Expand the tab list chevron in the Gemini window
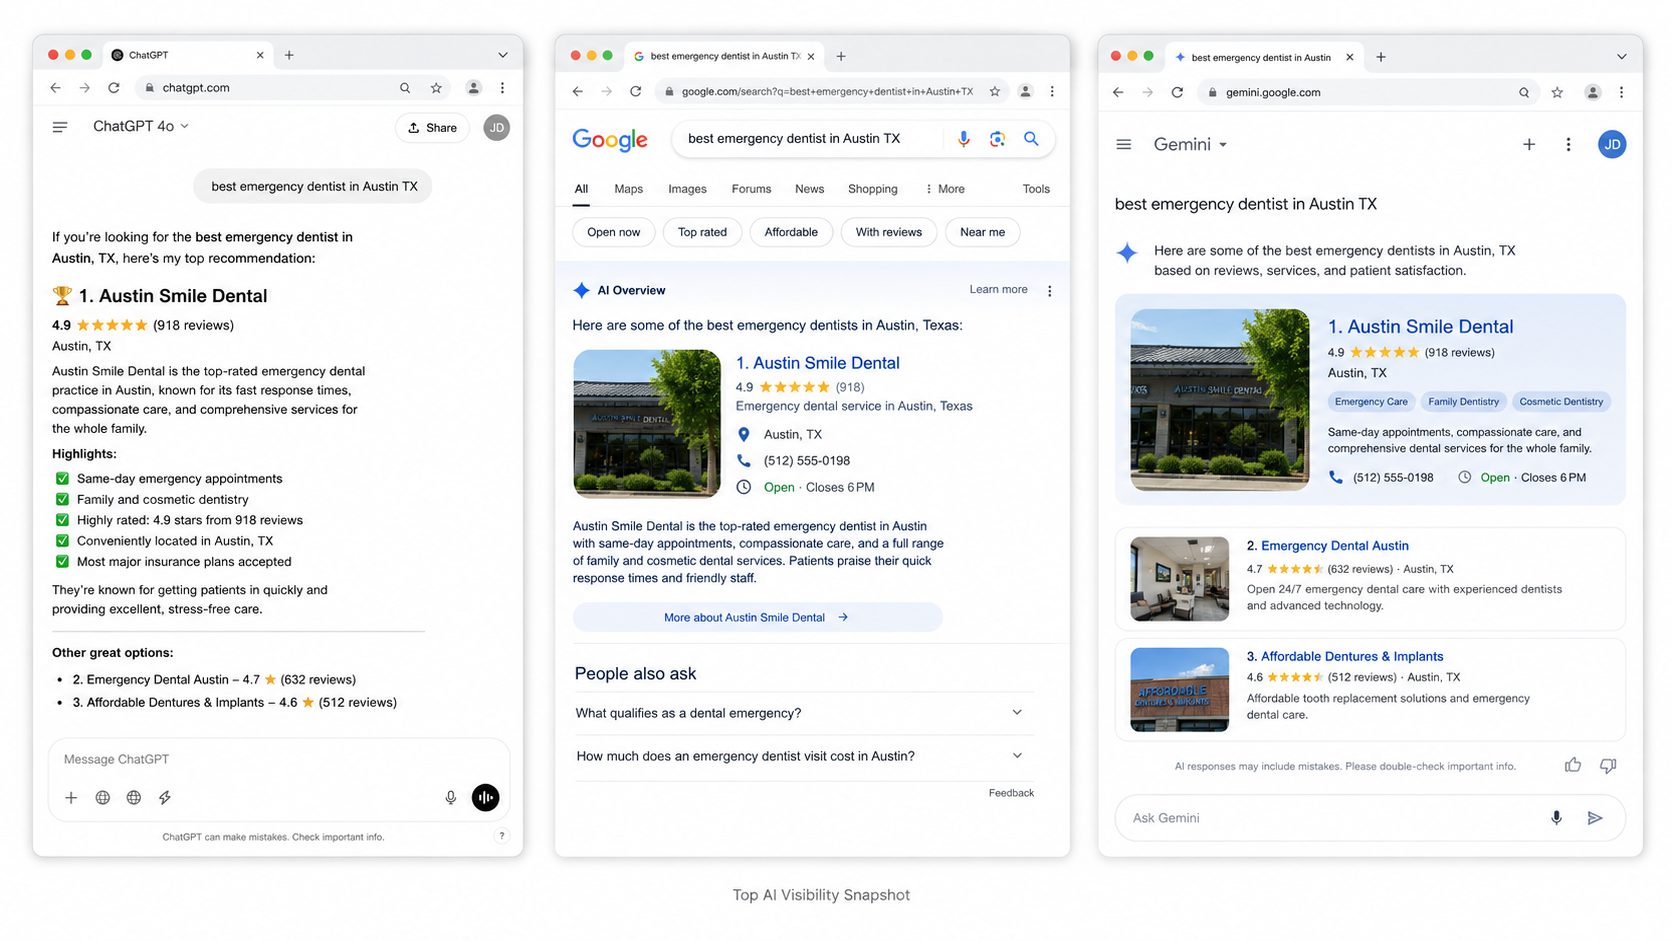Viewport: 1672px width, 941px height. 1621,57
